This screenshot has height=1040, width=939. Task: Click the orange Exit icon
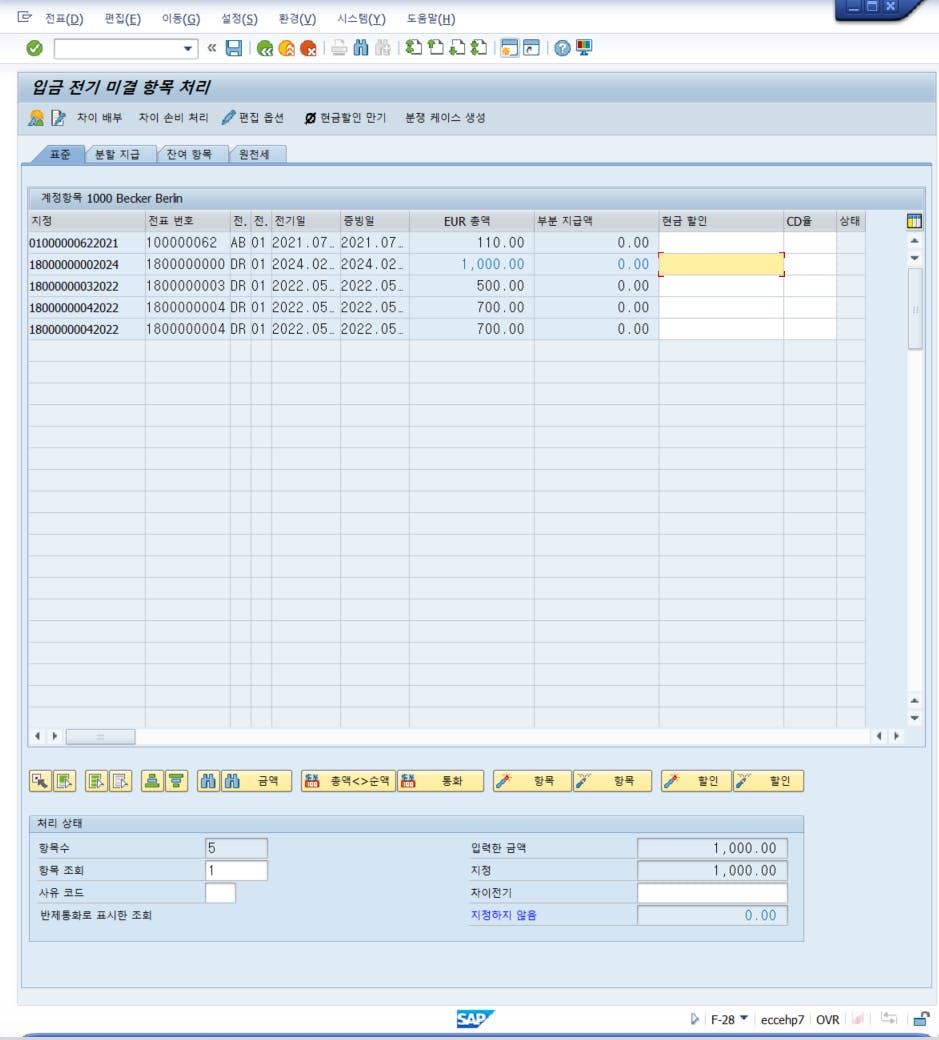(x=286, y=48)
